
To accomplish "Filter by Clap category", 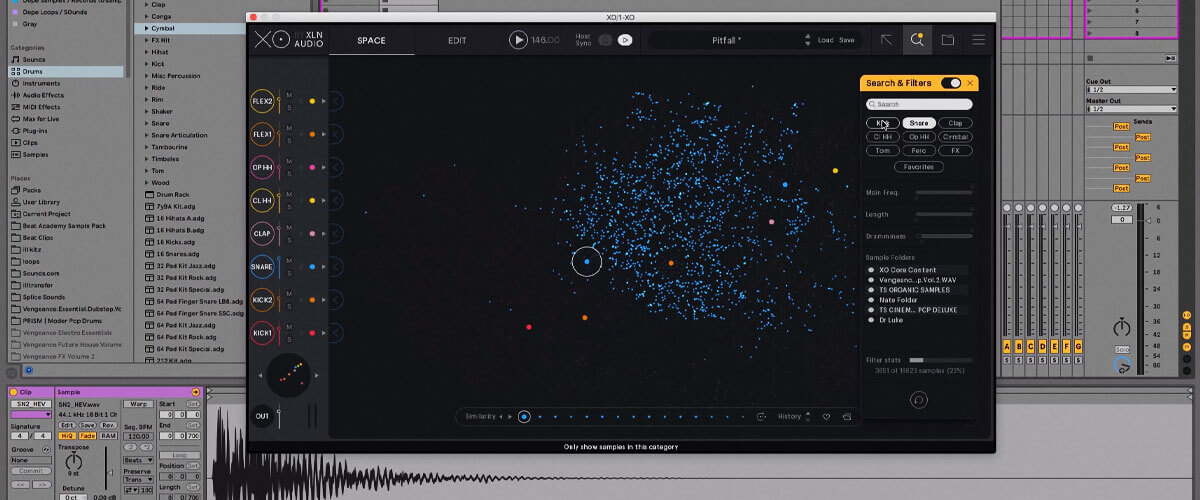I will click(x=955, y=123).
